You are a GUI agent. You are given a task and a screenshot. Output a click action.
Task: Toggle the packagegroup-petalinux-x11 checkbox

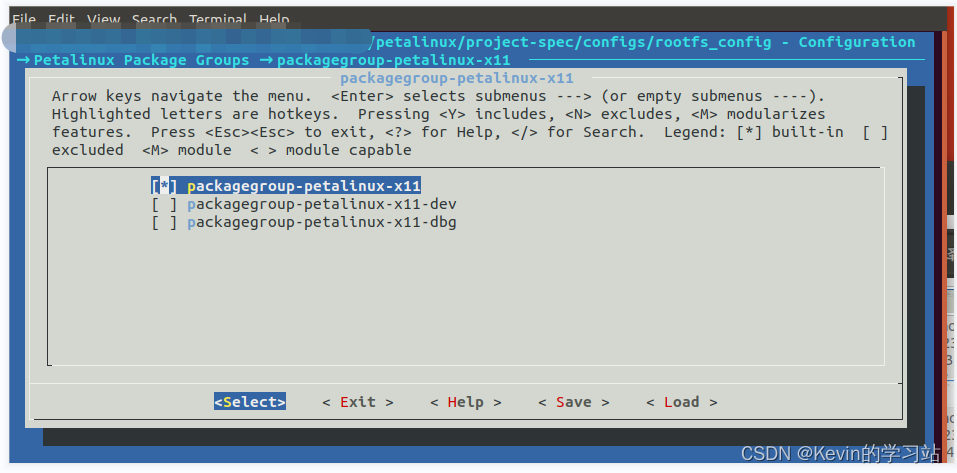(164, 186)
